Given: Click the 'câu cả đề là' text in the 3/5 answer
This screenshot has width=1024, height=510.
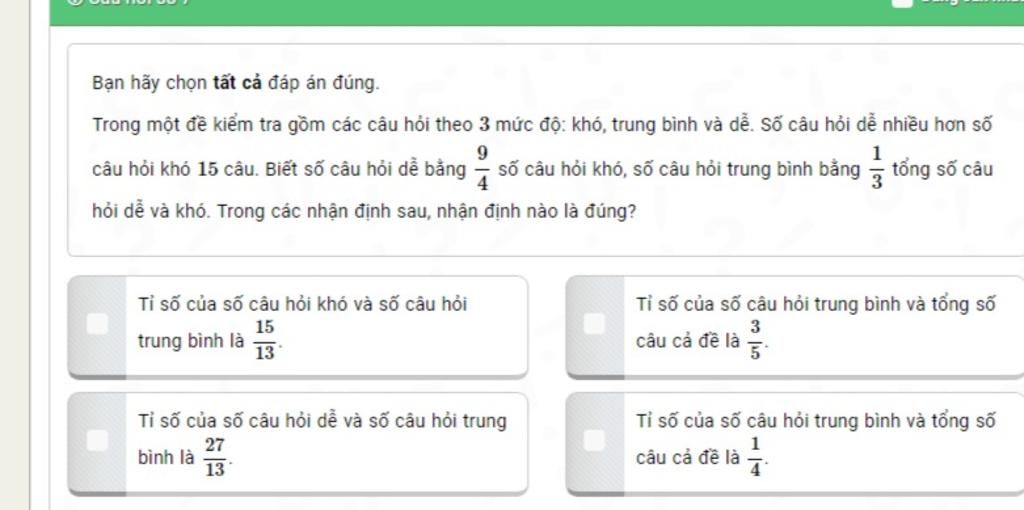Looking at the screenshot, I should coord(688,342).
